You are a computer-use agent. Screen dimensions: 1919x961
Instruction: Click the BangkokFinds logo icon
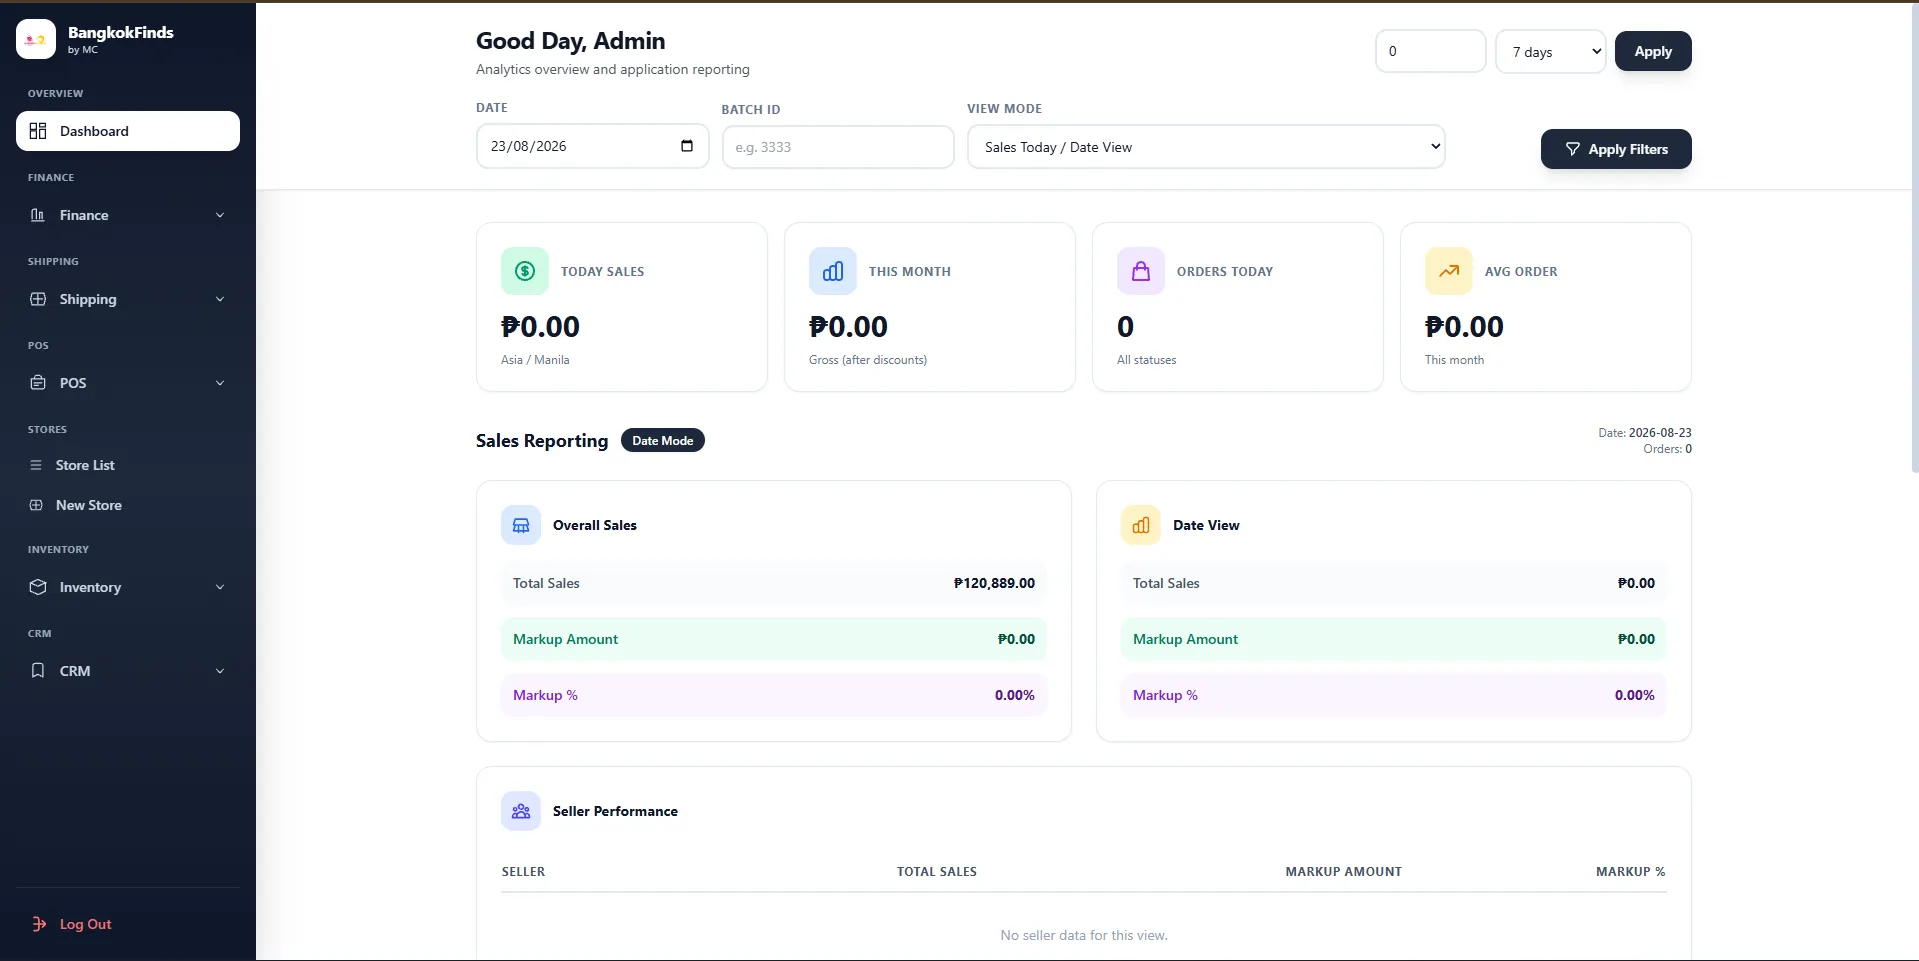click(36, 39)
